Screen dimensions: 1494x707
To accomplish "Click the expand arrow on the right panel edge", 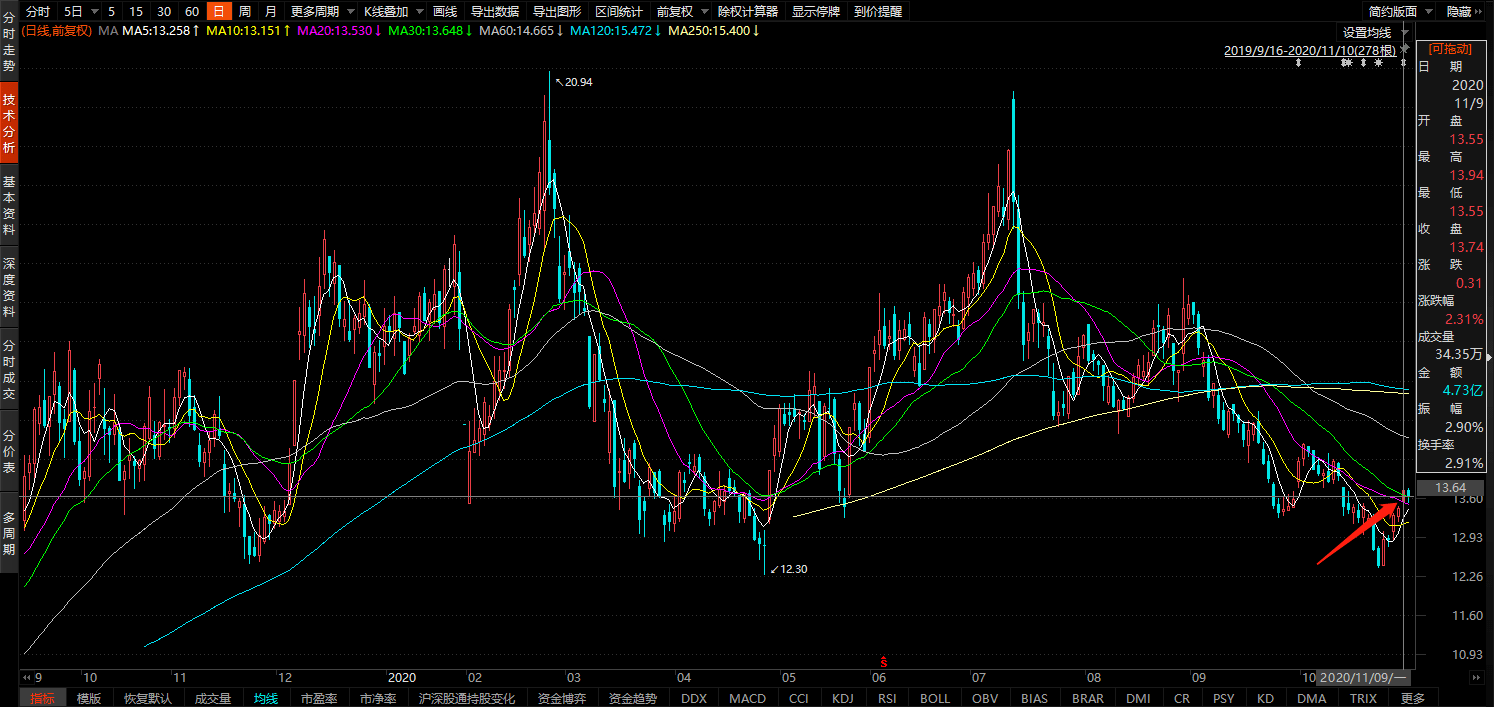I will (x=1489, y=356).
